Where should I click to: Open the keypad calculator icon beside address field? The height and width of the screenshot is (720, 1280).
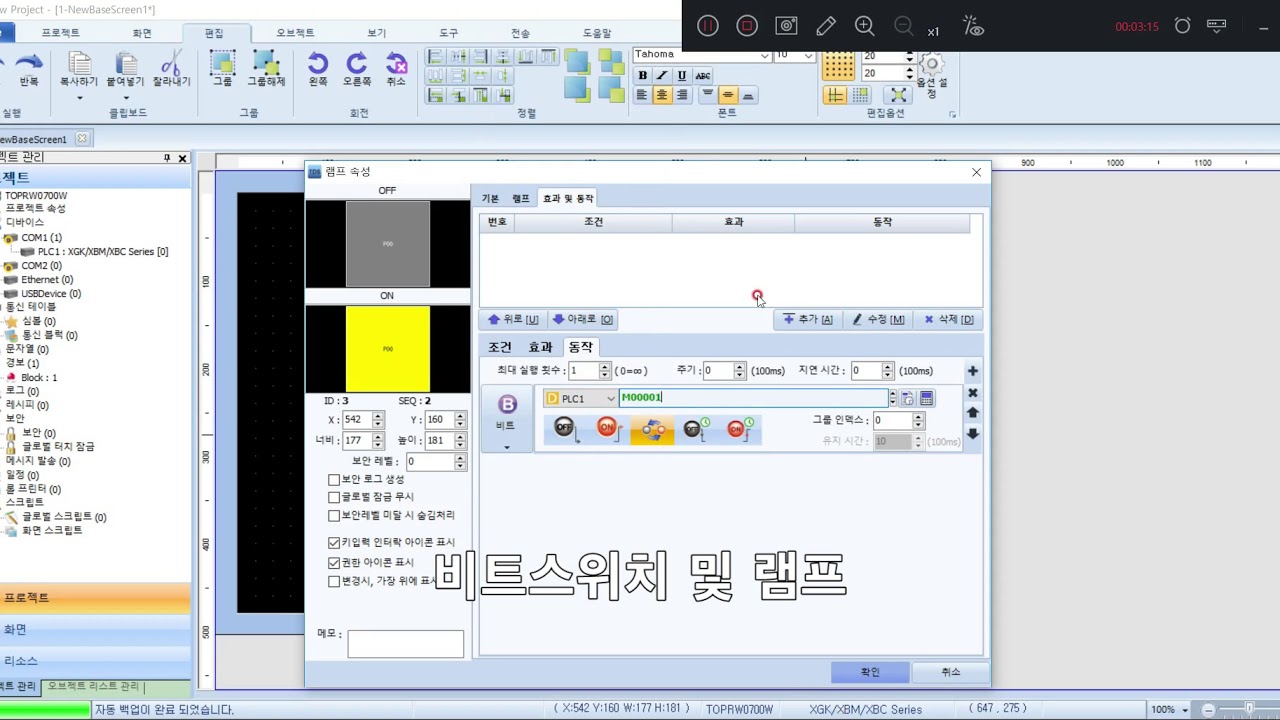coord(927,398)
